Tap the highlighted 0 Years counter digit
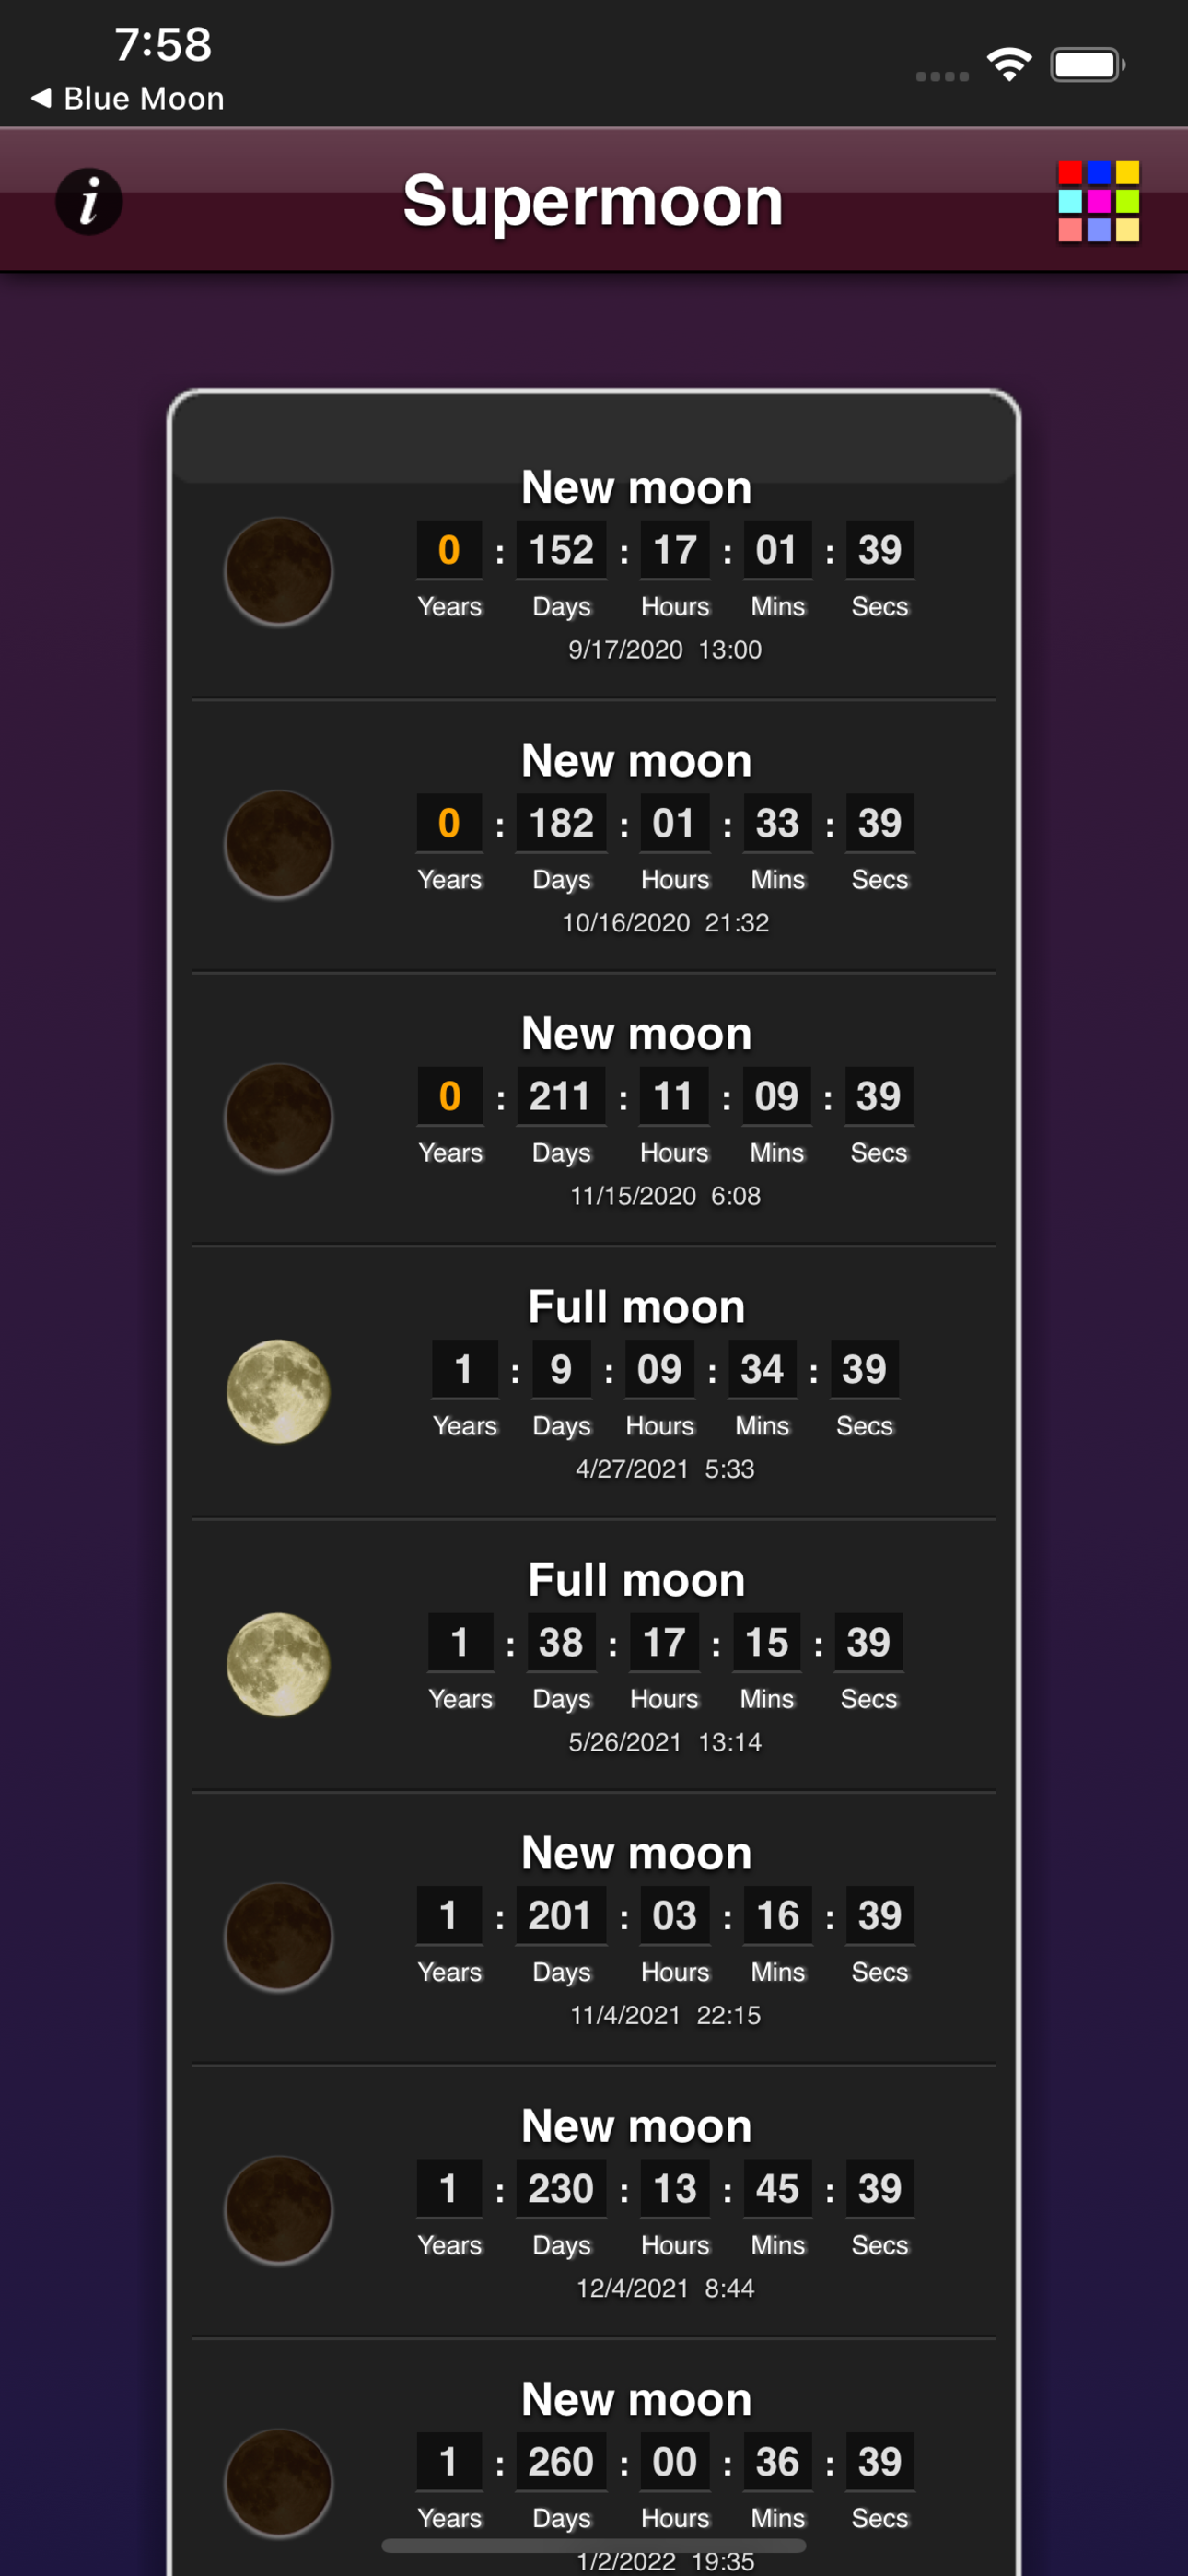Screen dimensions: 1188x2576 (449, 549)
